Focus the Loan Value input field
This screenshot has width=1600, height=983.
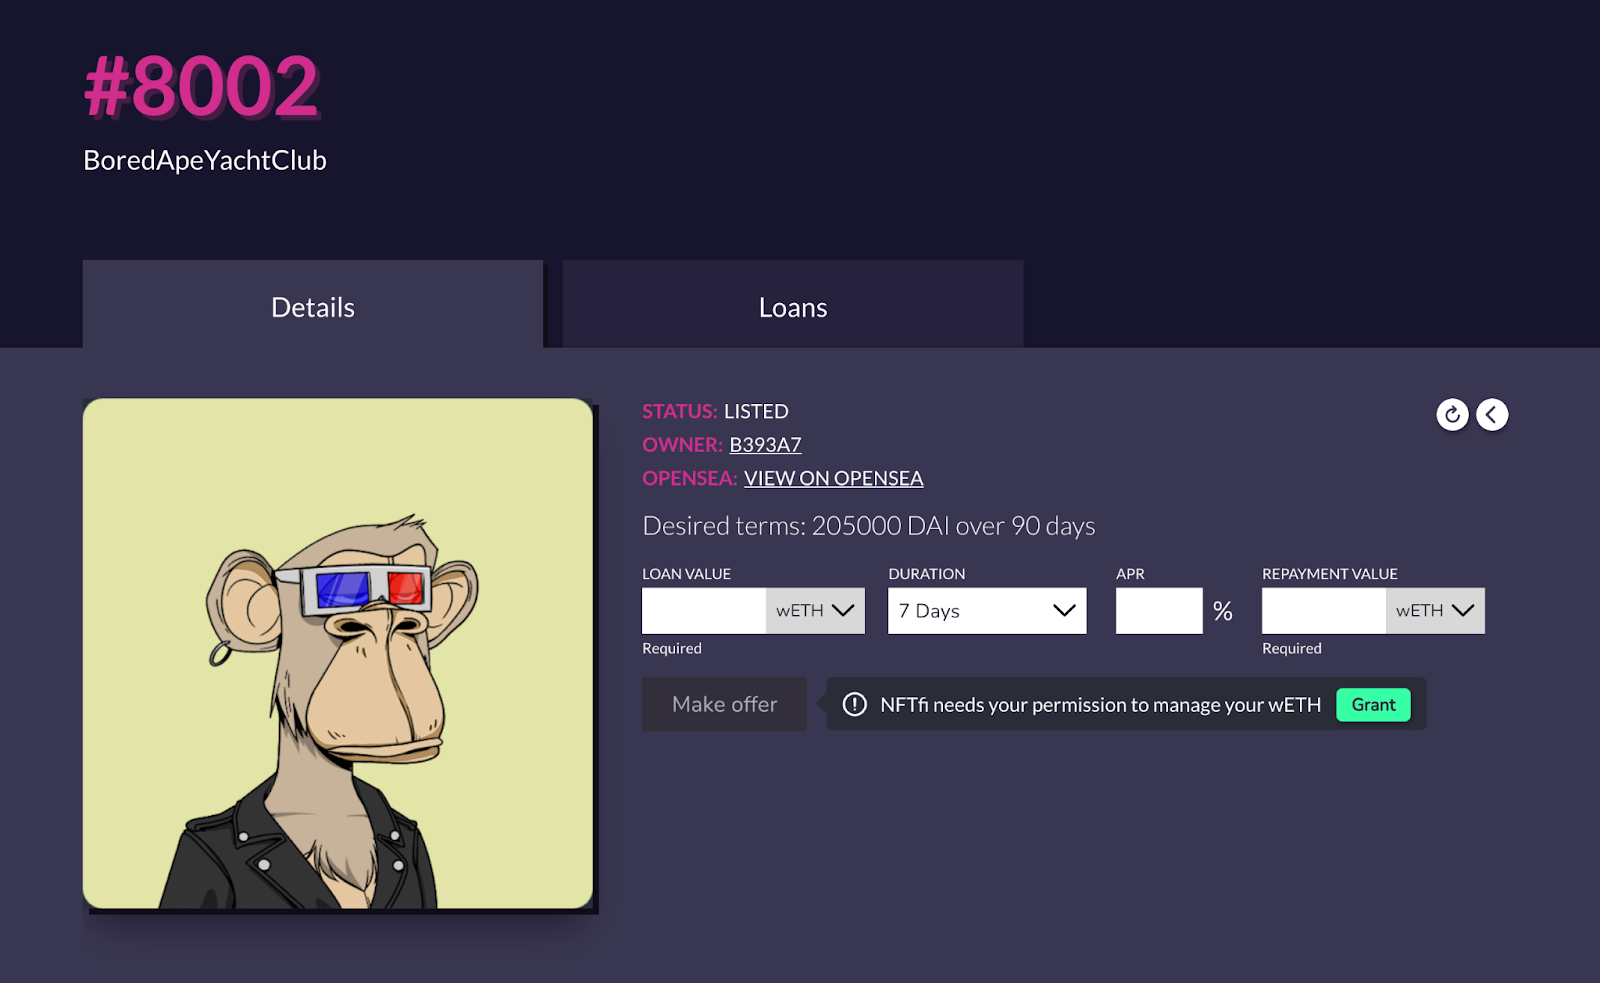point(704,610)
